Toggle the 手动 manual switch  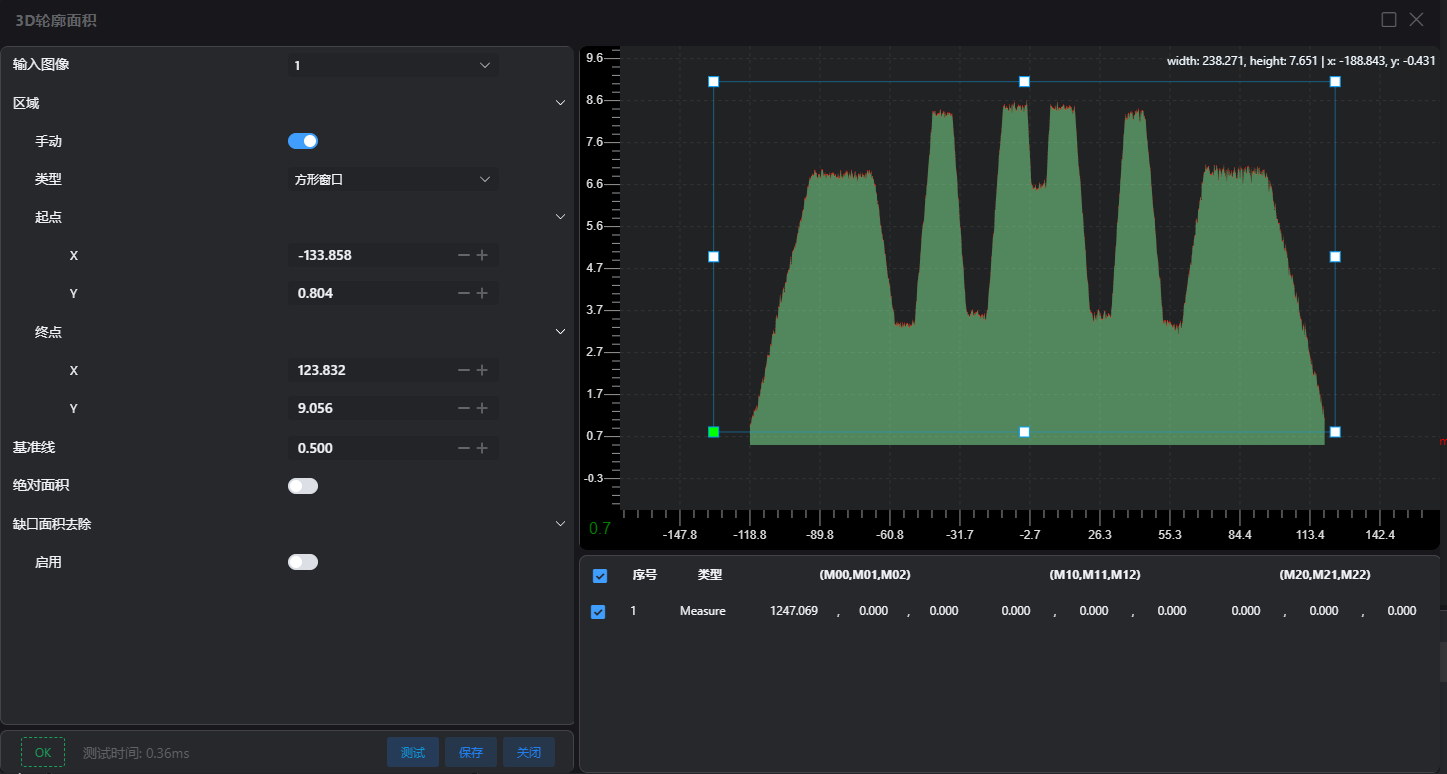[303, 141]
